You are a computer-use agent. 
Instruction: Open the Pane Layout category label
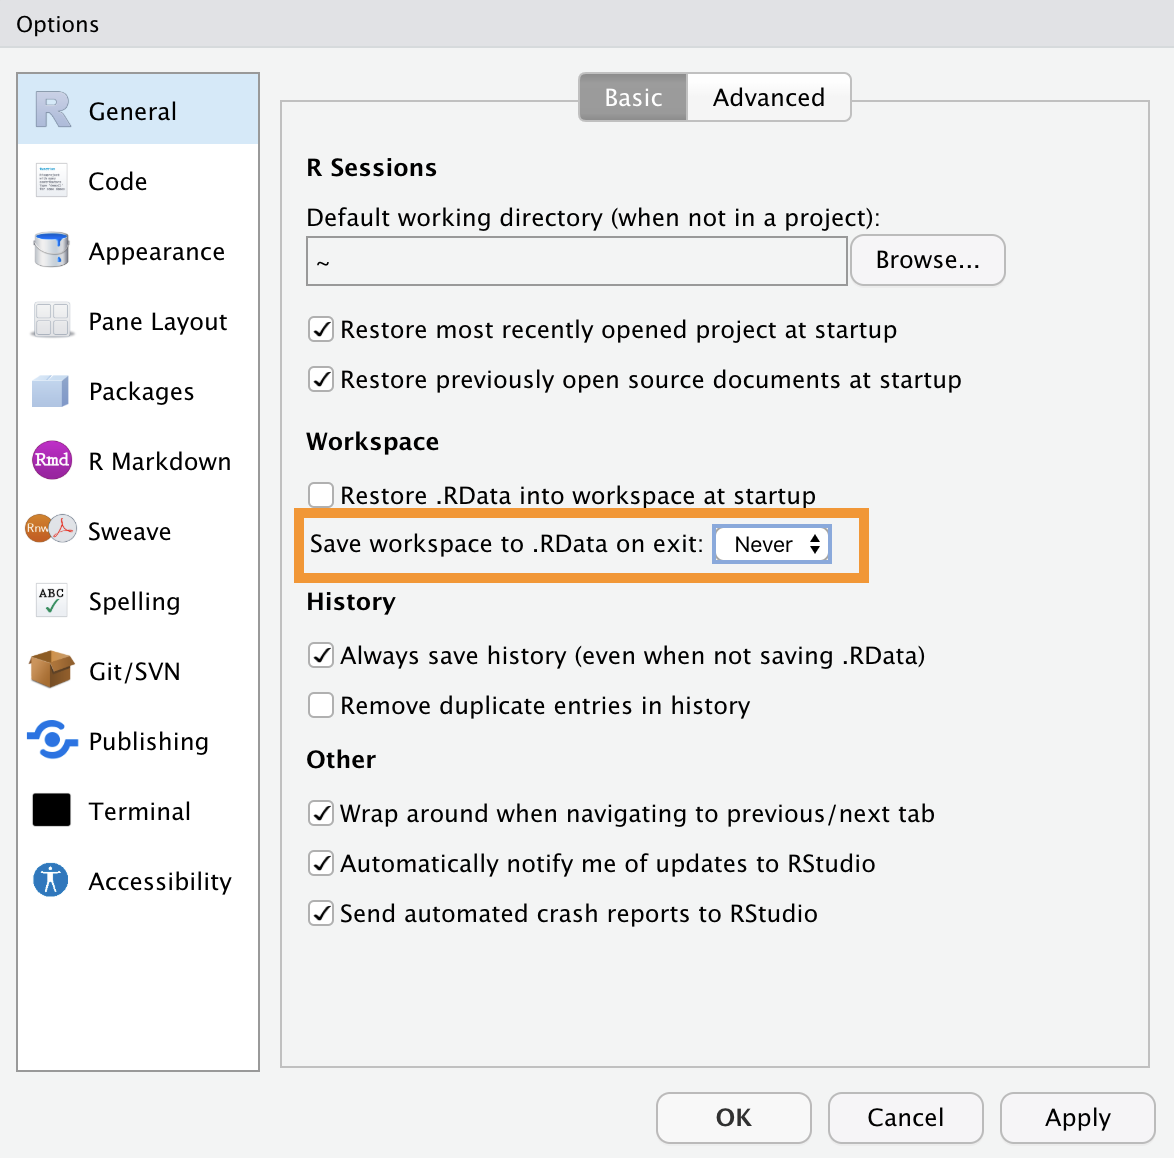(x=158, y=321)
